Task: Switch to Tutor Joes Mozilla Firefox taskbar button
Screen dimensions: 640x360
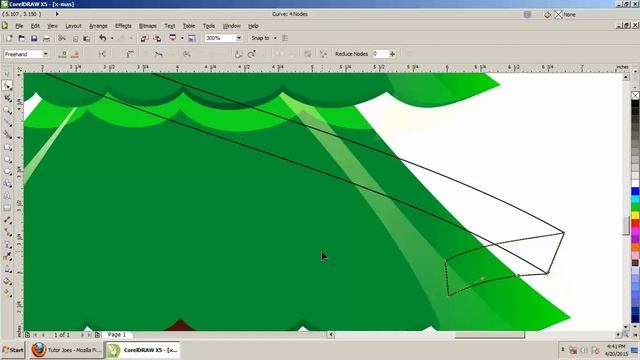Action: point(66,350)
